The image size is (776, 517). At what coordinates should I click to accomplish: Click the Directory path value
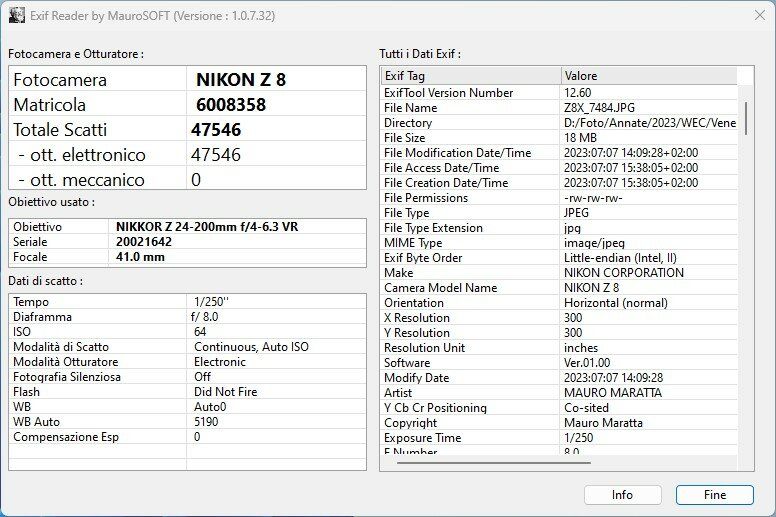click(650, 123)
